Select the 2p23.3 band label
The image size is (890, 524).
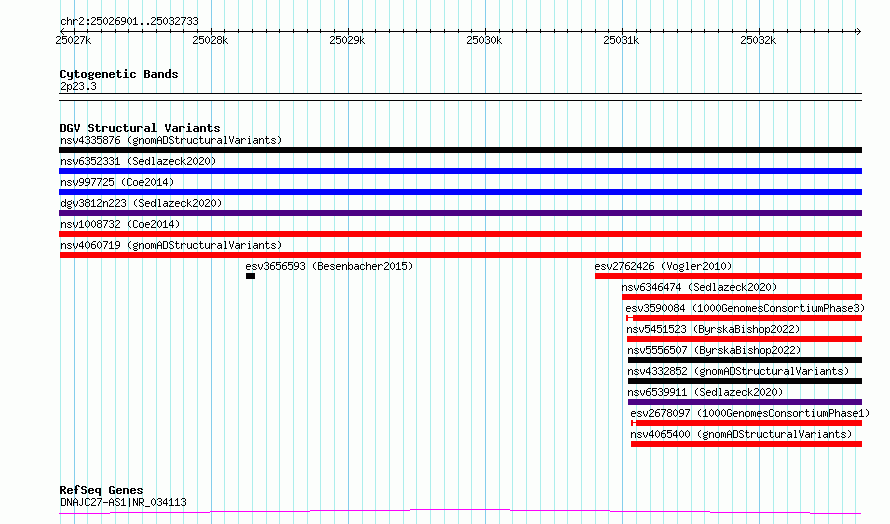tap(78, 86)
